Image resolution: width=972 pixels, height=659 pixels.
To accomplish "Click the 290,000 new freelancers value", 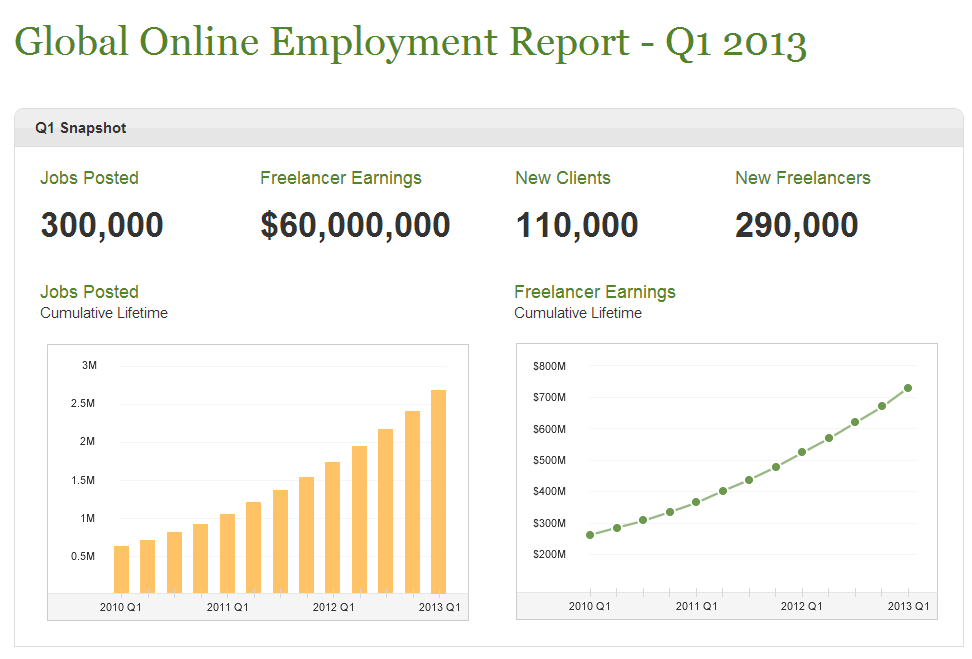I will (x=797, y=224).
